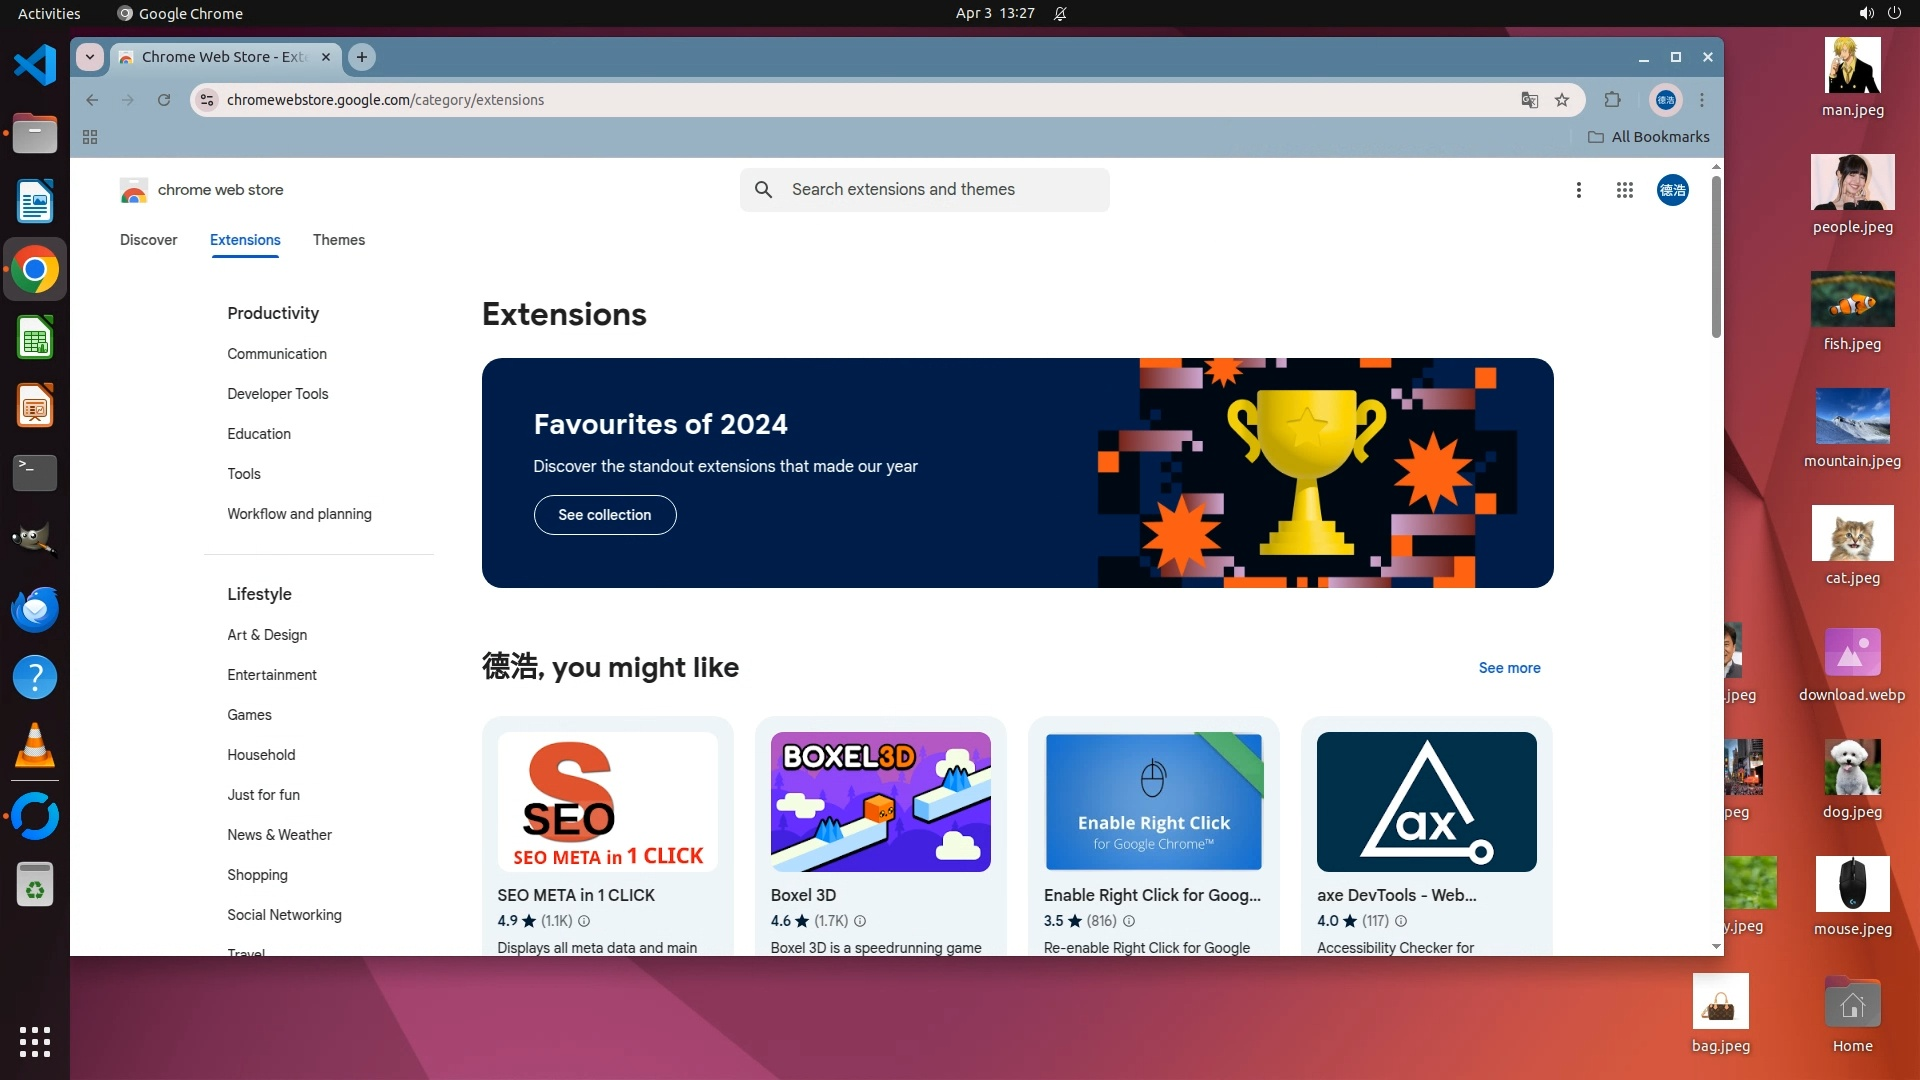View site information icon in address bar
1920x1080 pixels.
click(207, 100)
